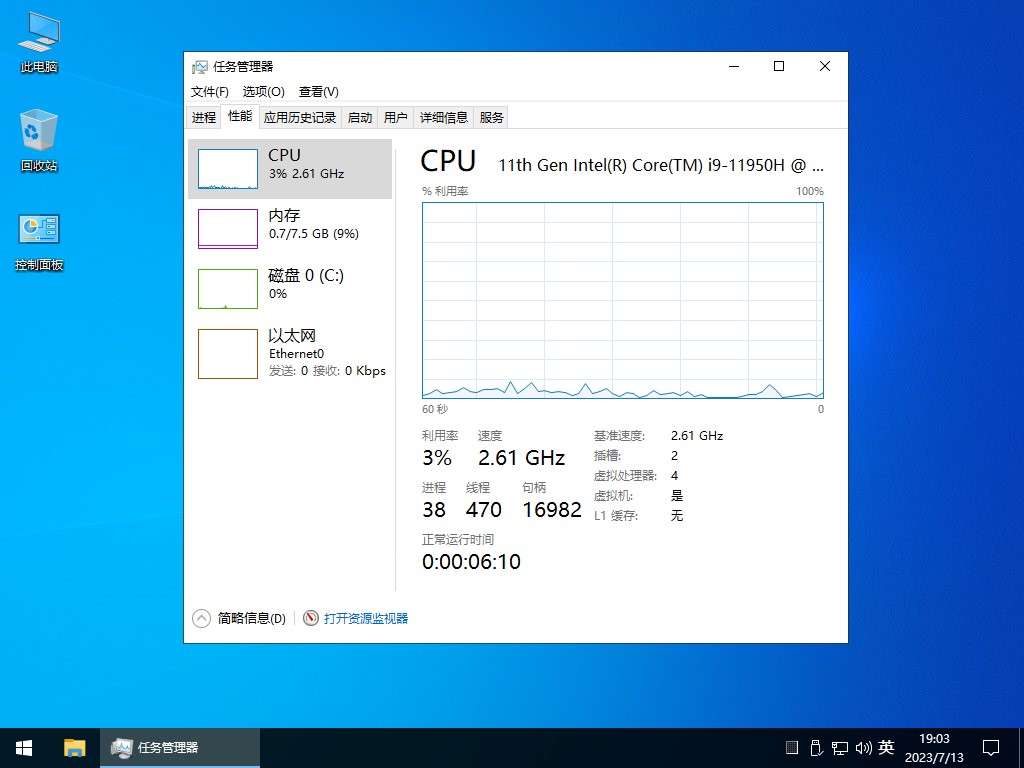1024x768 pixels.
Task: Click taskbar clock 19:03
Action: point(934,739)
